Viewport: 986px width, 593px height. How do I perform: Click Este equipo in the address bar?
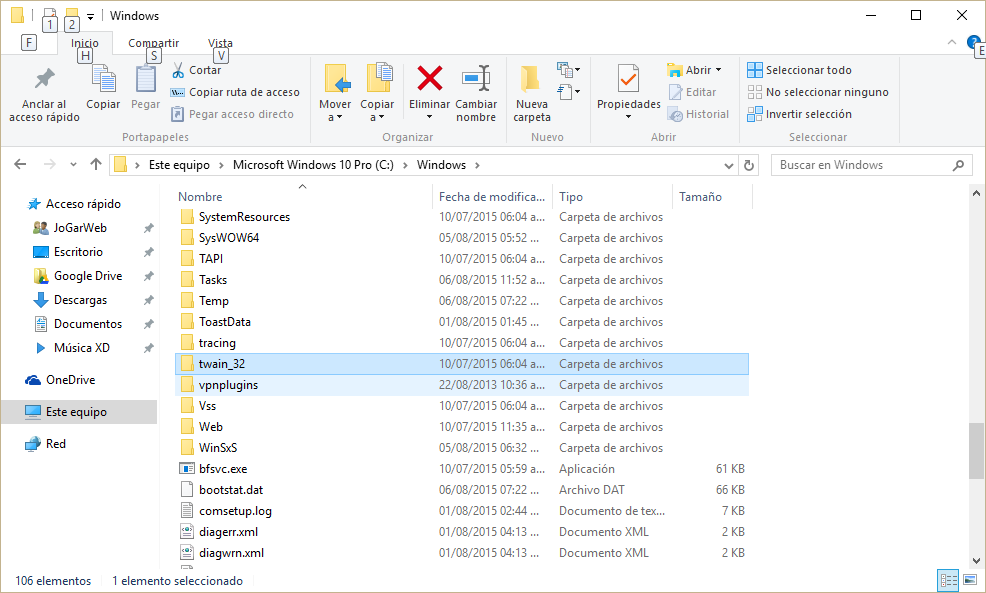[x=179, y=165]
